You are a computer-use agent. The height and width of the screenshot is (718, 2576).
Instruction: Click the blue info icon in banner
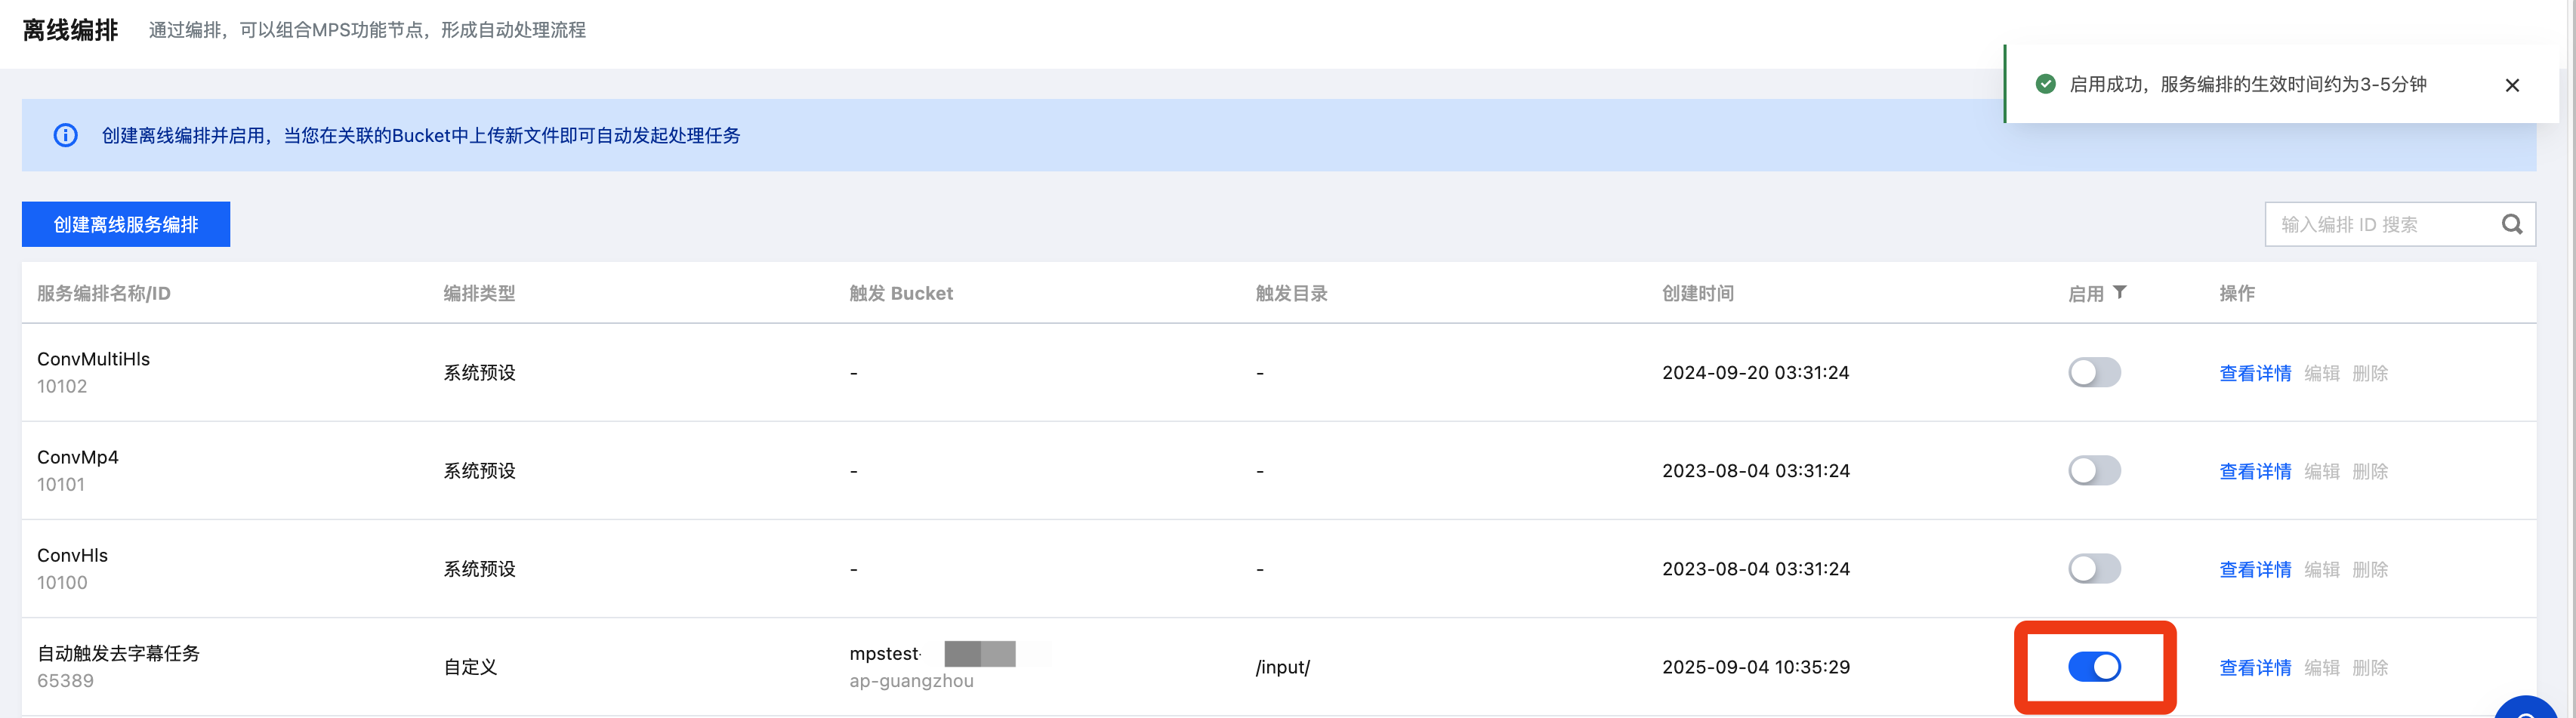click(66, 135)
